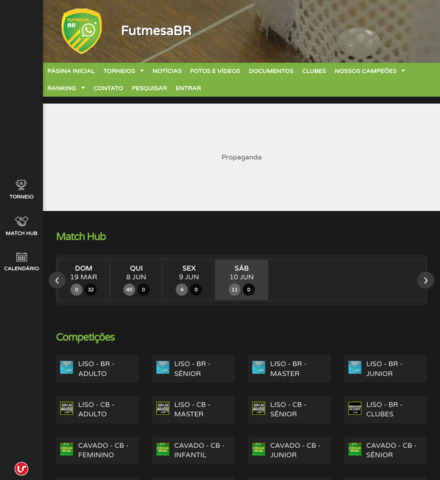Click the FutmesaBR site title
The width and height of the screenshot is (440, 480).
tap(156, 31)
